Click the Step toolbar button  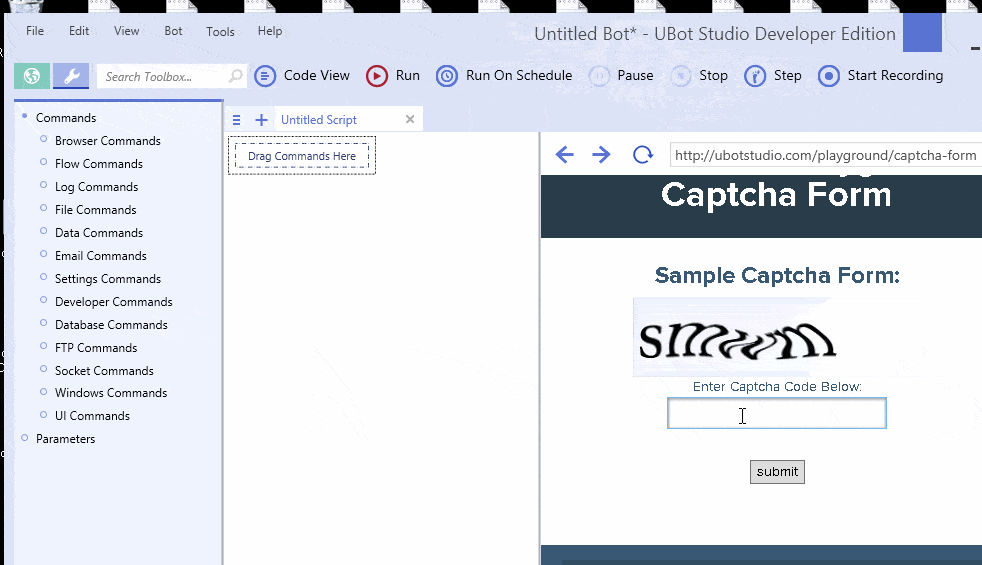[x=773, y=76]
